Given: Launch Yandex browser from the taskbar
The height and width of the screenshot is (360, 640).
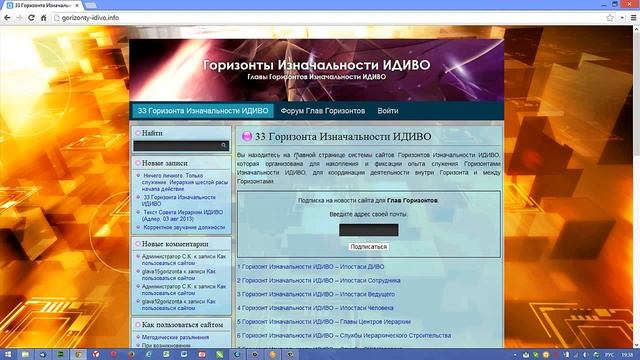Looking at the screenshot, I should pyautogui.click(x=96, y=355).
